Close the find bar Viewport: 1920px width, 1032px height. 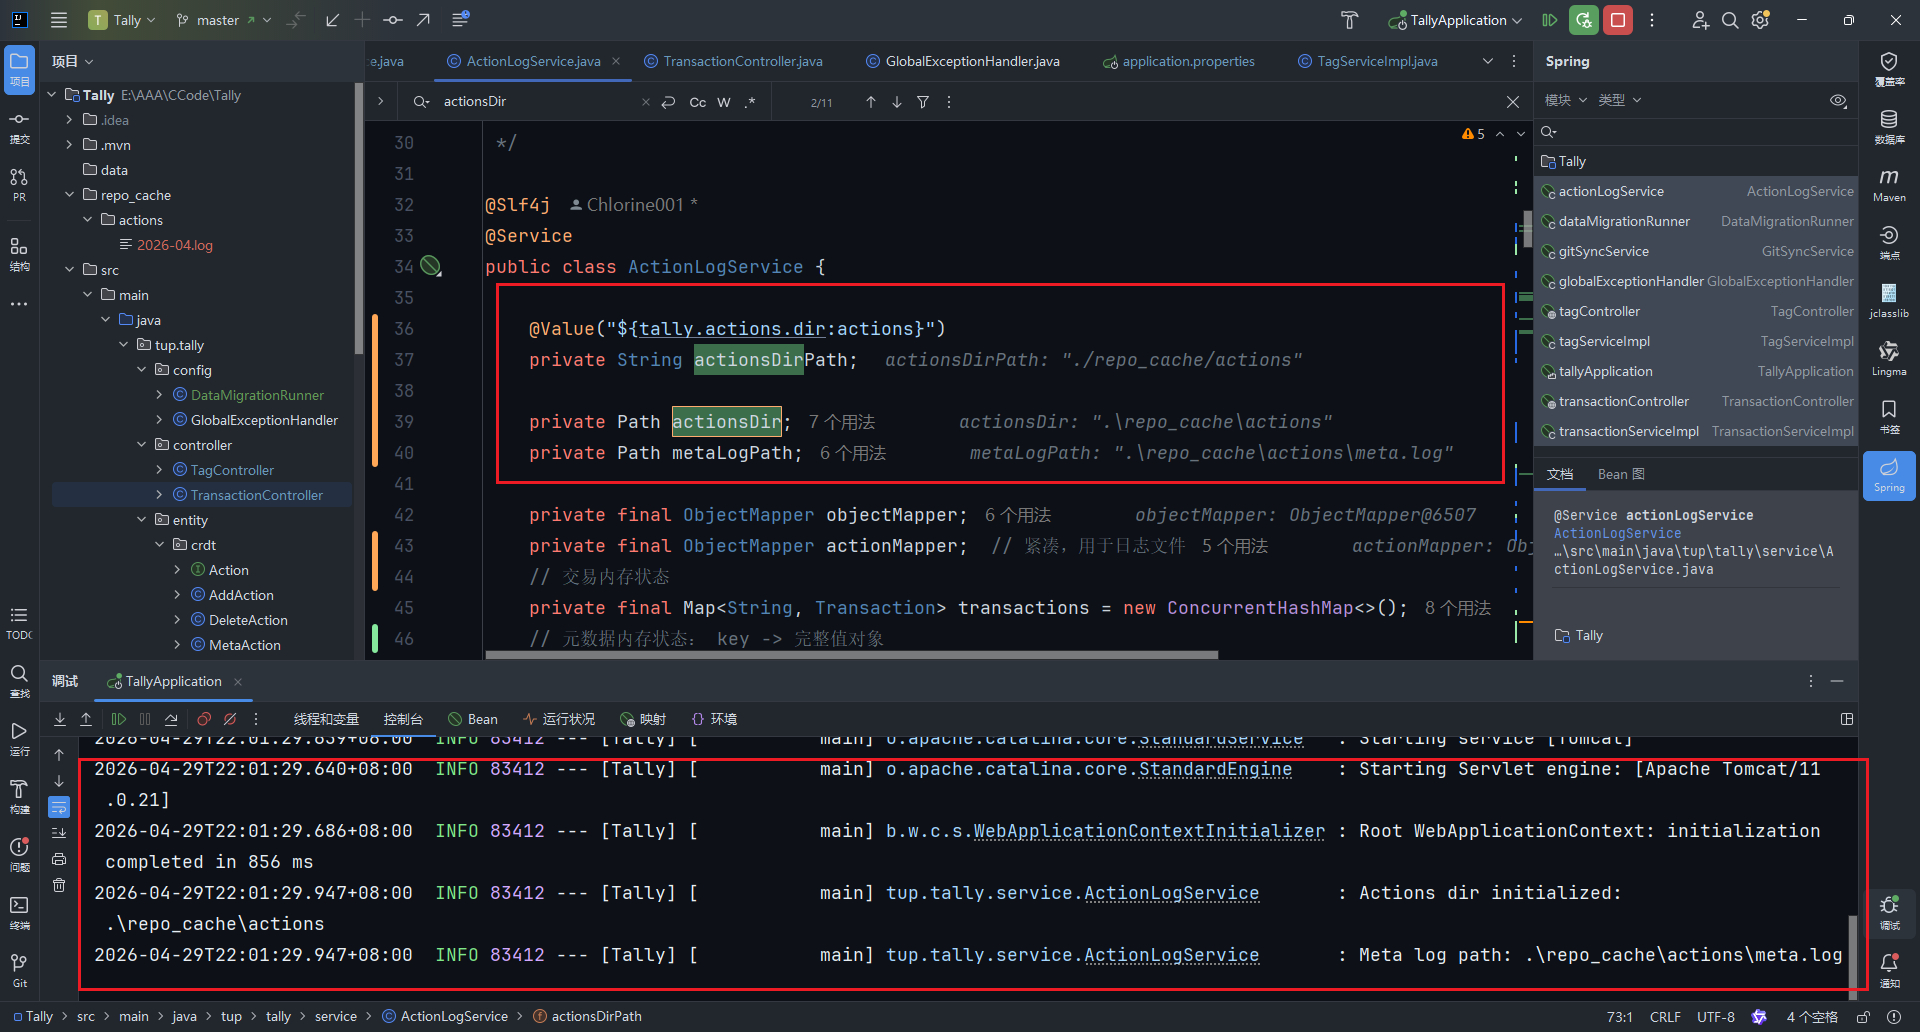click(1513, 102)
